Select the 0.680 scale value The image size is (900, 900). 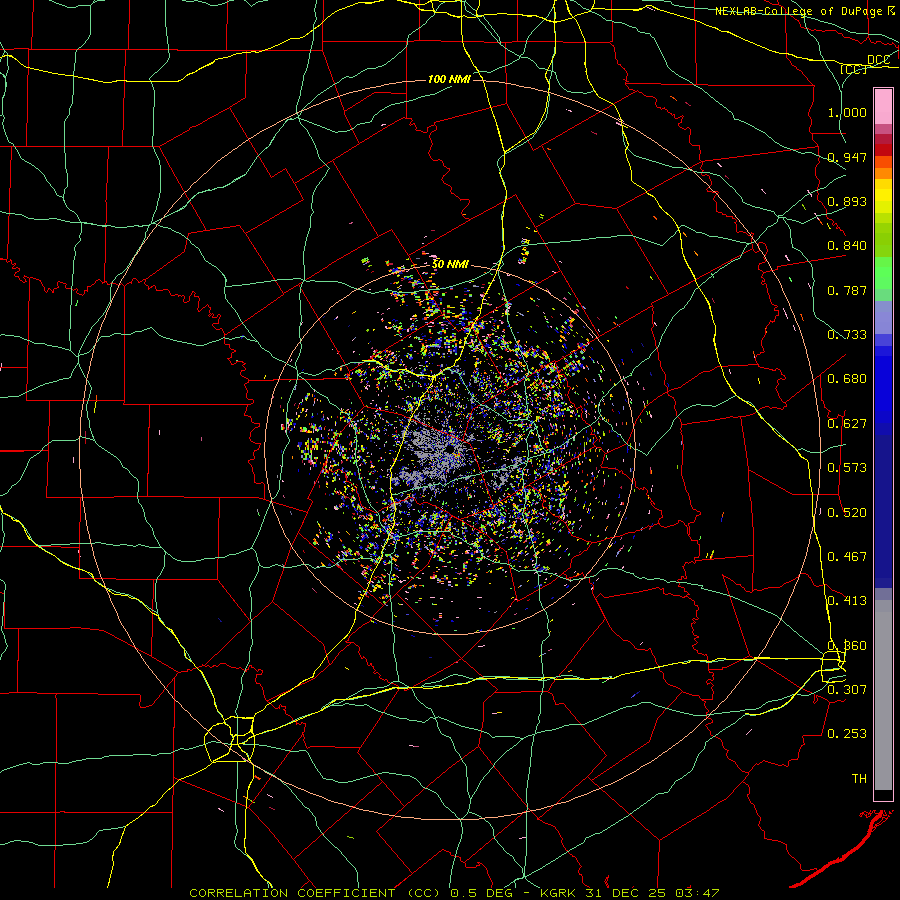click(847, 379)
